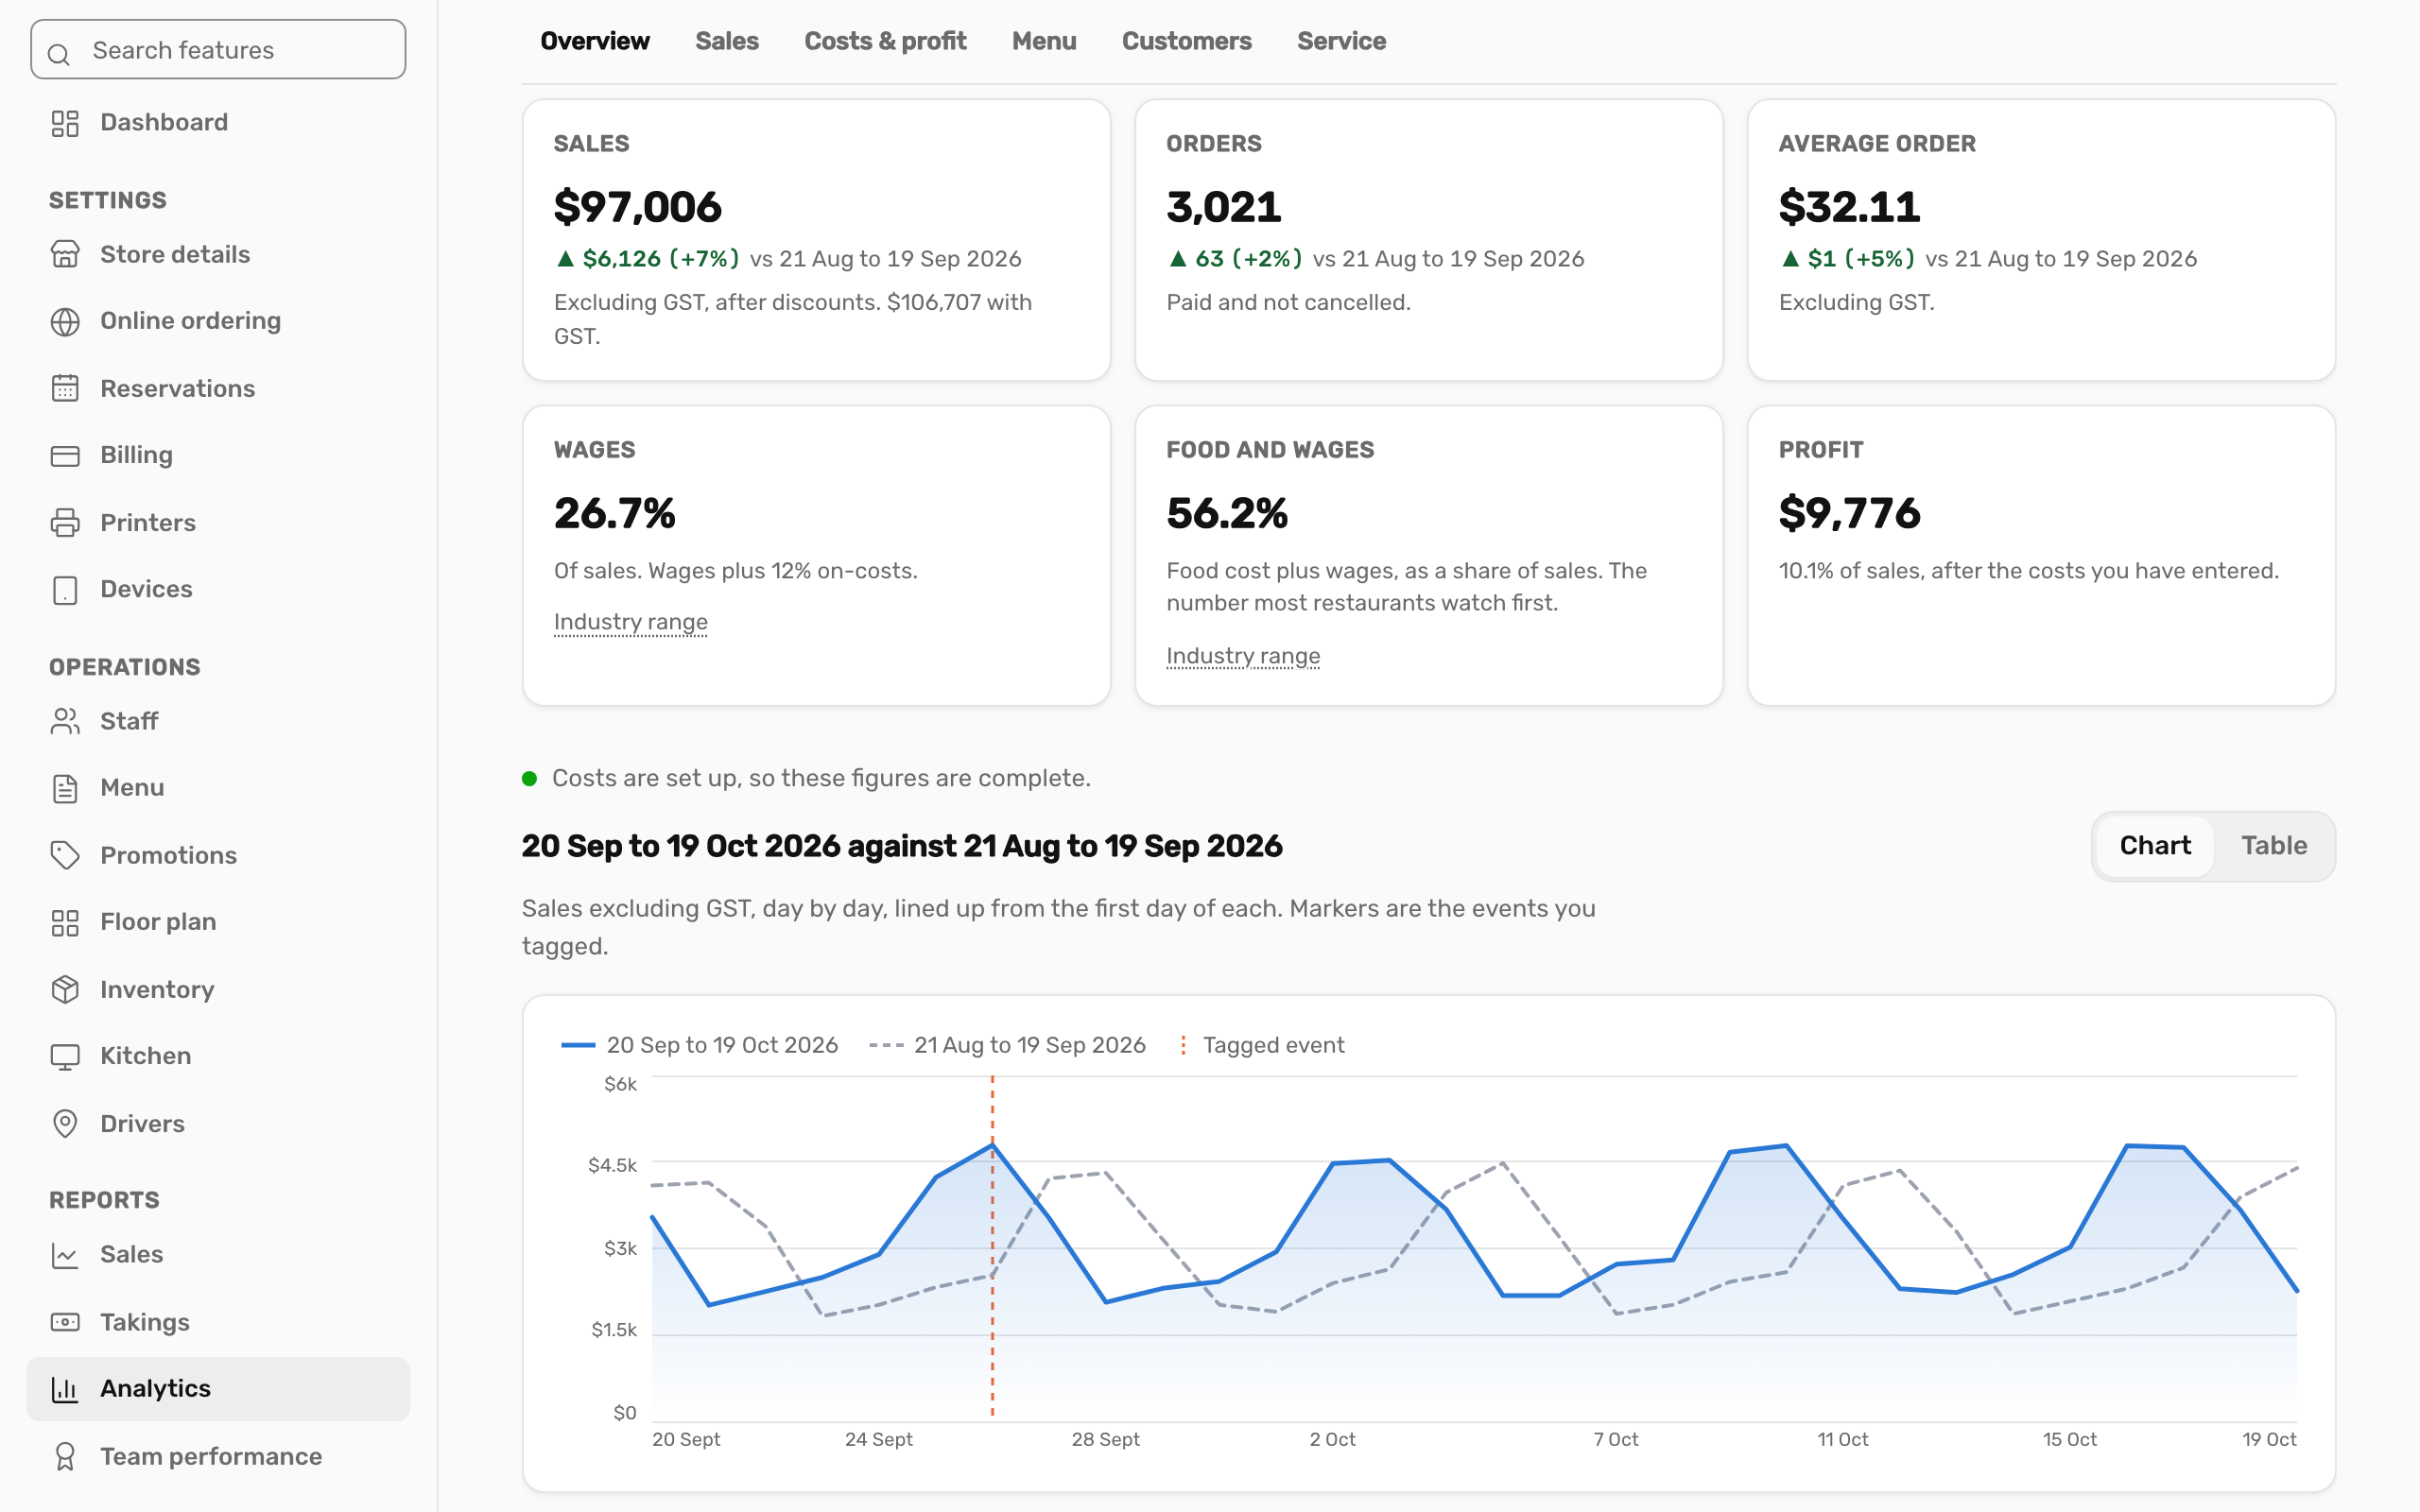Go to Costs & profit tab

coord(885,41)
